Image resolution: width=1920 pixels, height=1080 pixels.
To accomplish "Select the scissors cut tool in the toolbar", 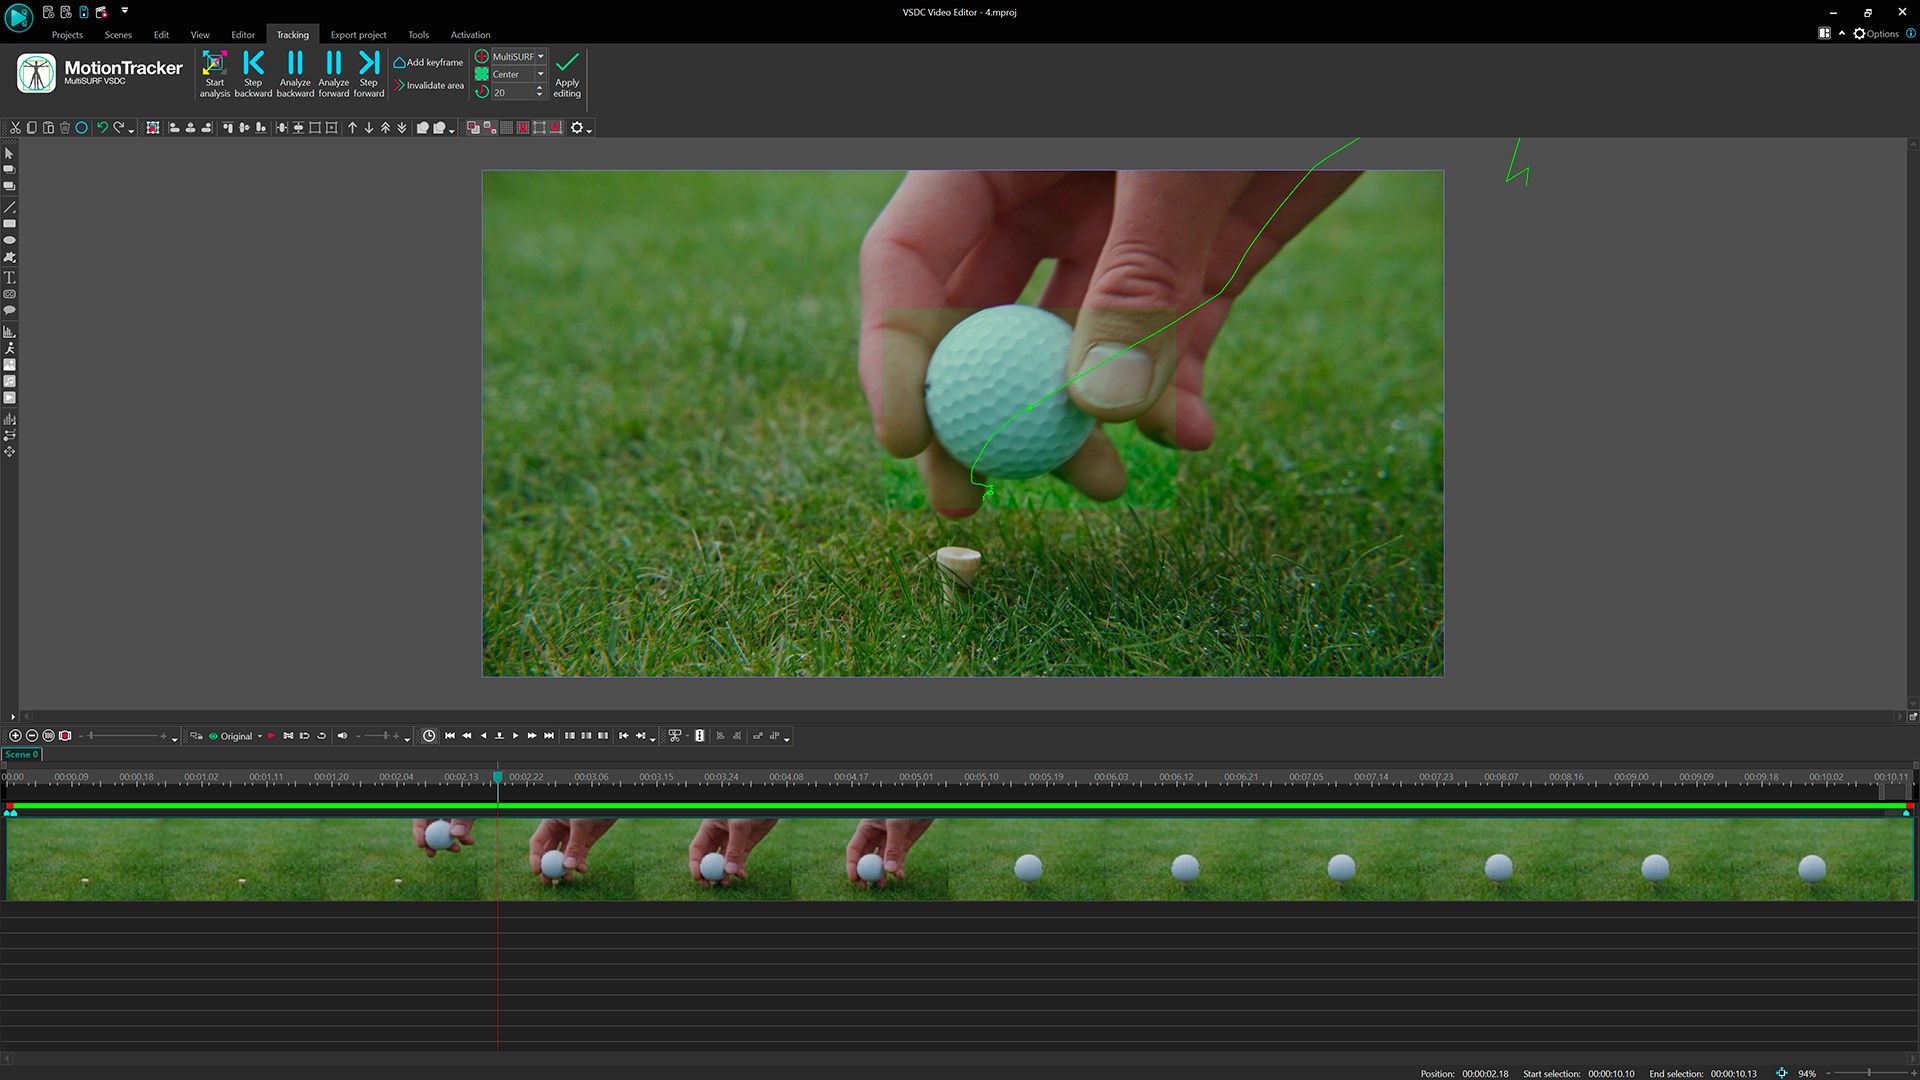I will (14, 128).
